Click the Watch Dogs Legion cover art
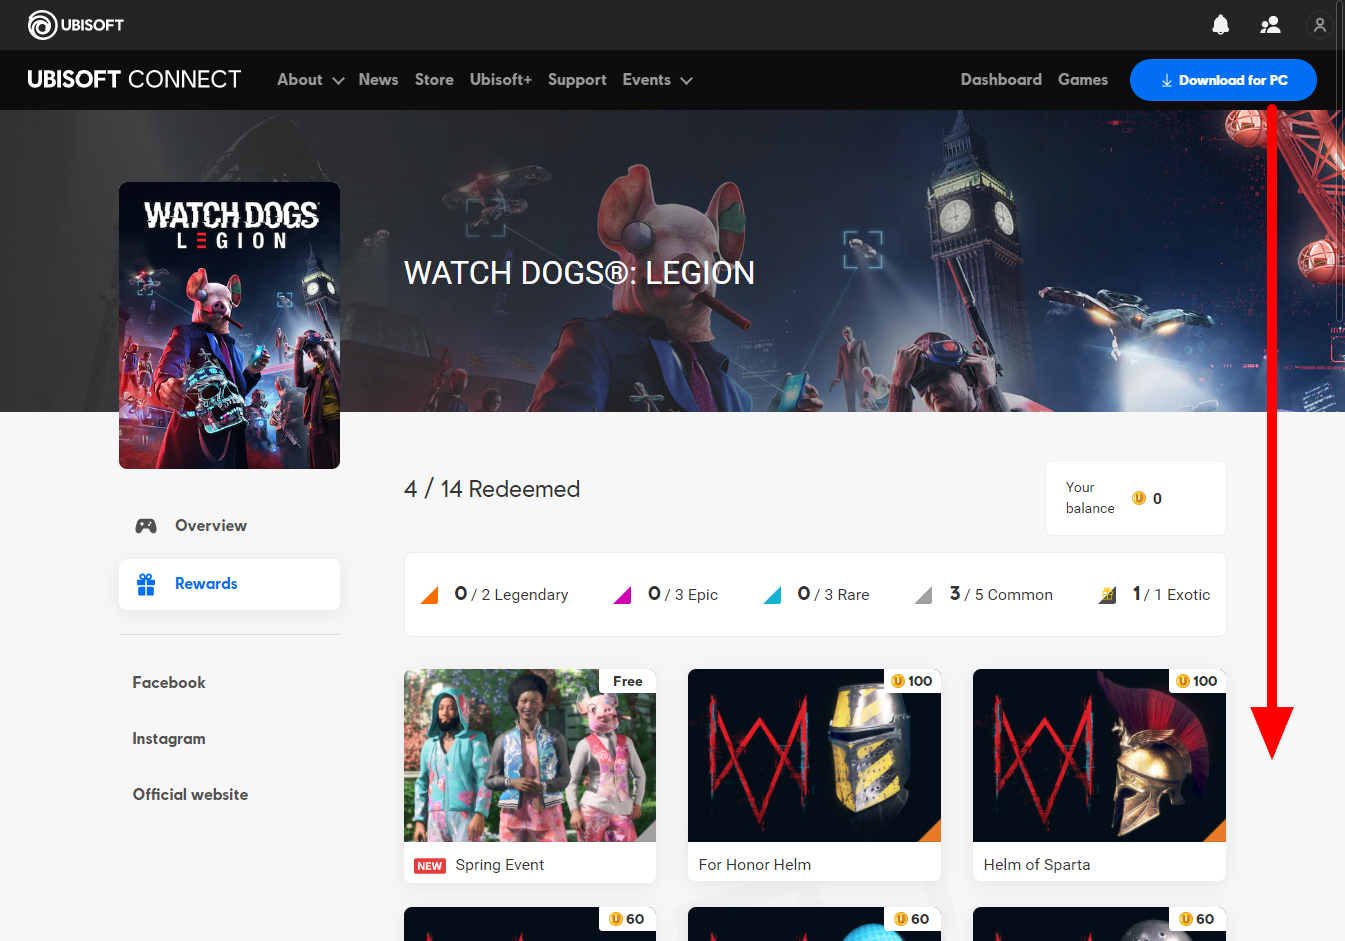1345x941 pixels. (229, 325)
